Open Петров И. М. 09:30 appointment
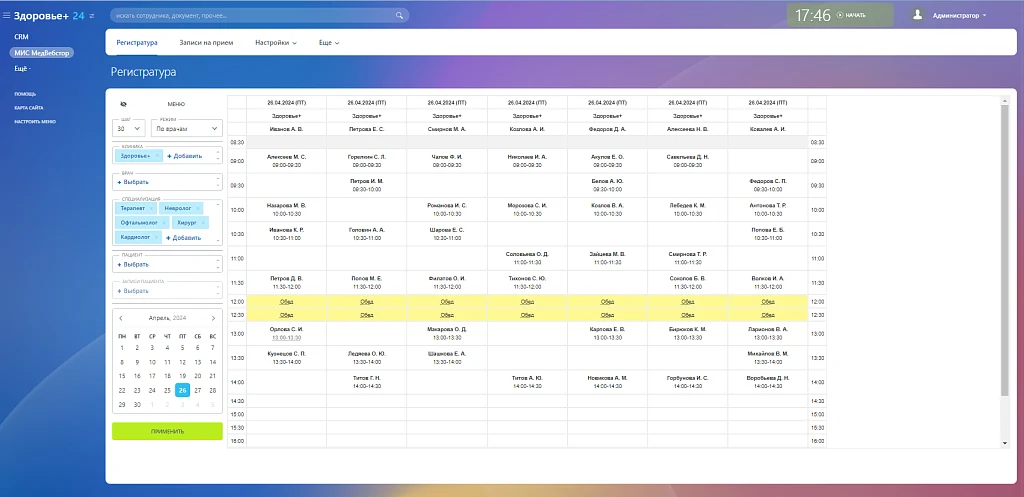Viewport: 1024px width, 497px height. coord(366,185)
